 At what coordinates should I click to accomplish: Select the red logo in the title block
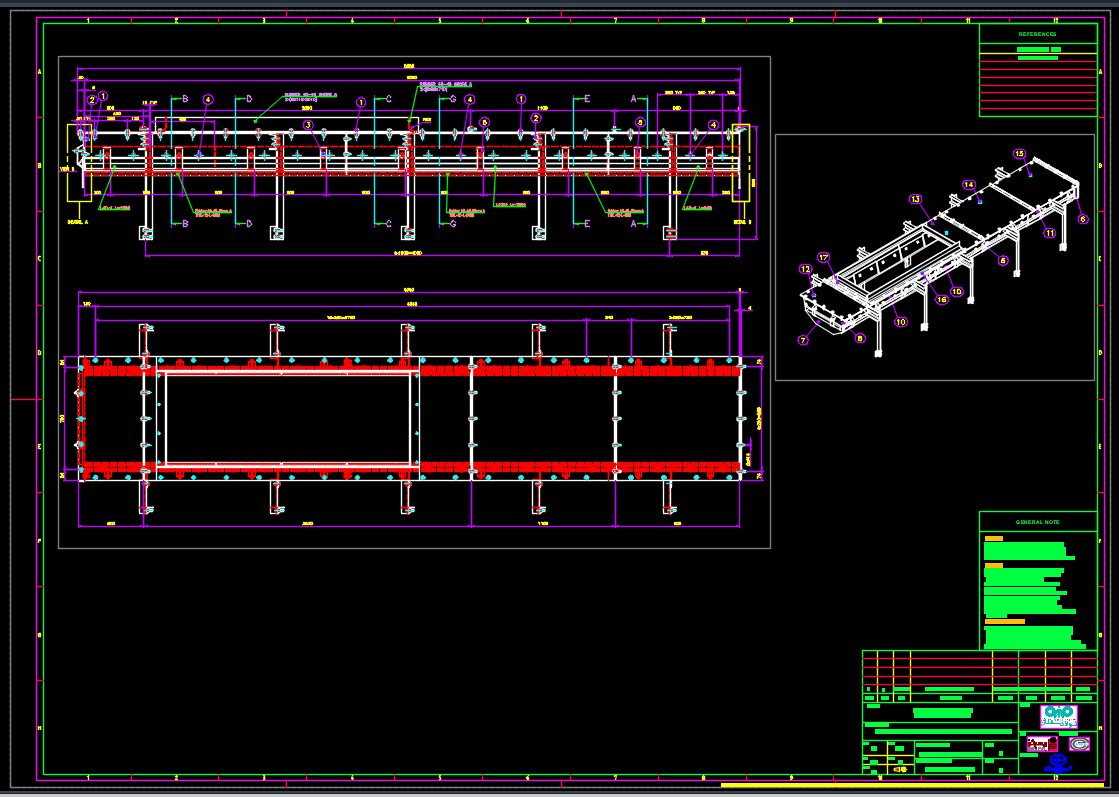[x=1041, y=744]
